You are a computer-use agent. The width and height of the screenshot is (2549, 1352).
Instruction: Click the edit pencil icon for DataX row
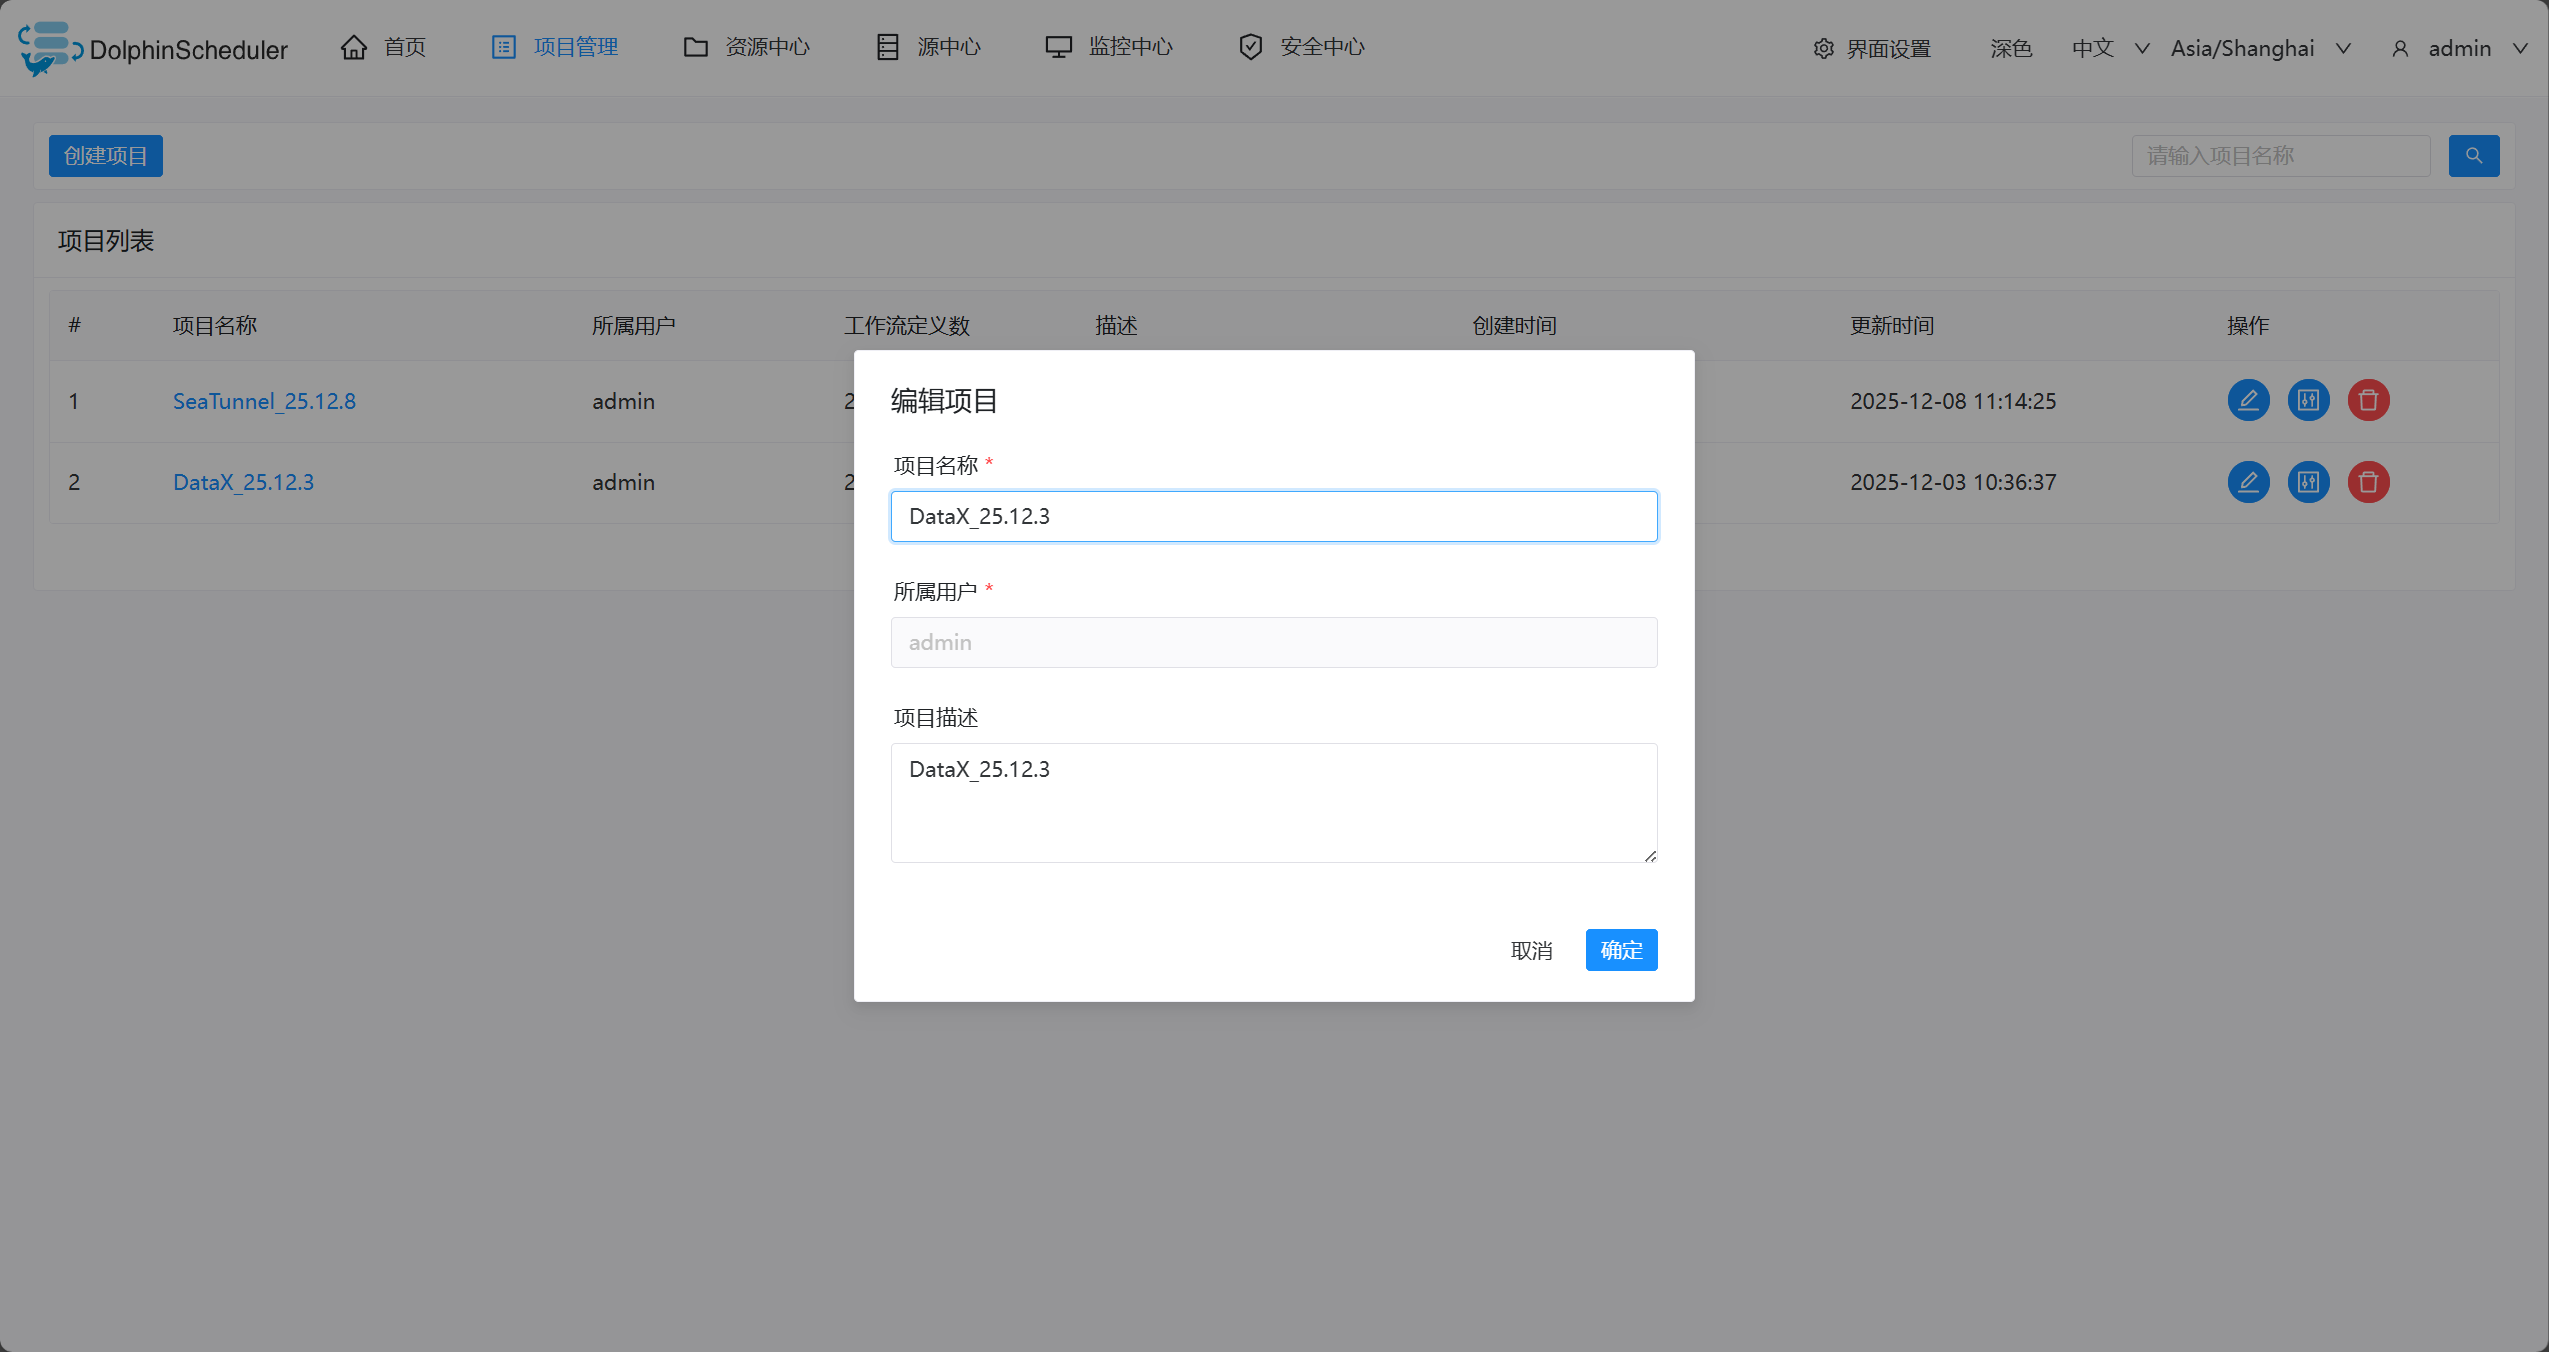click(x=2248, y=482)
